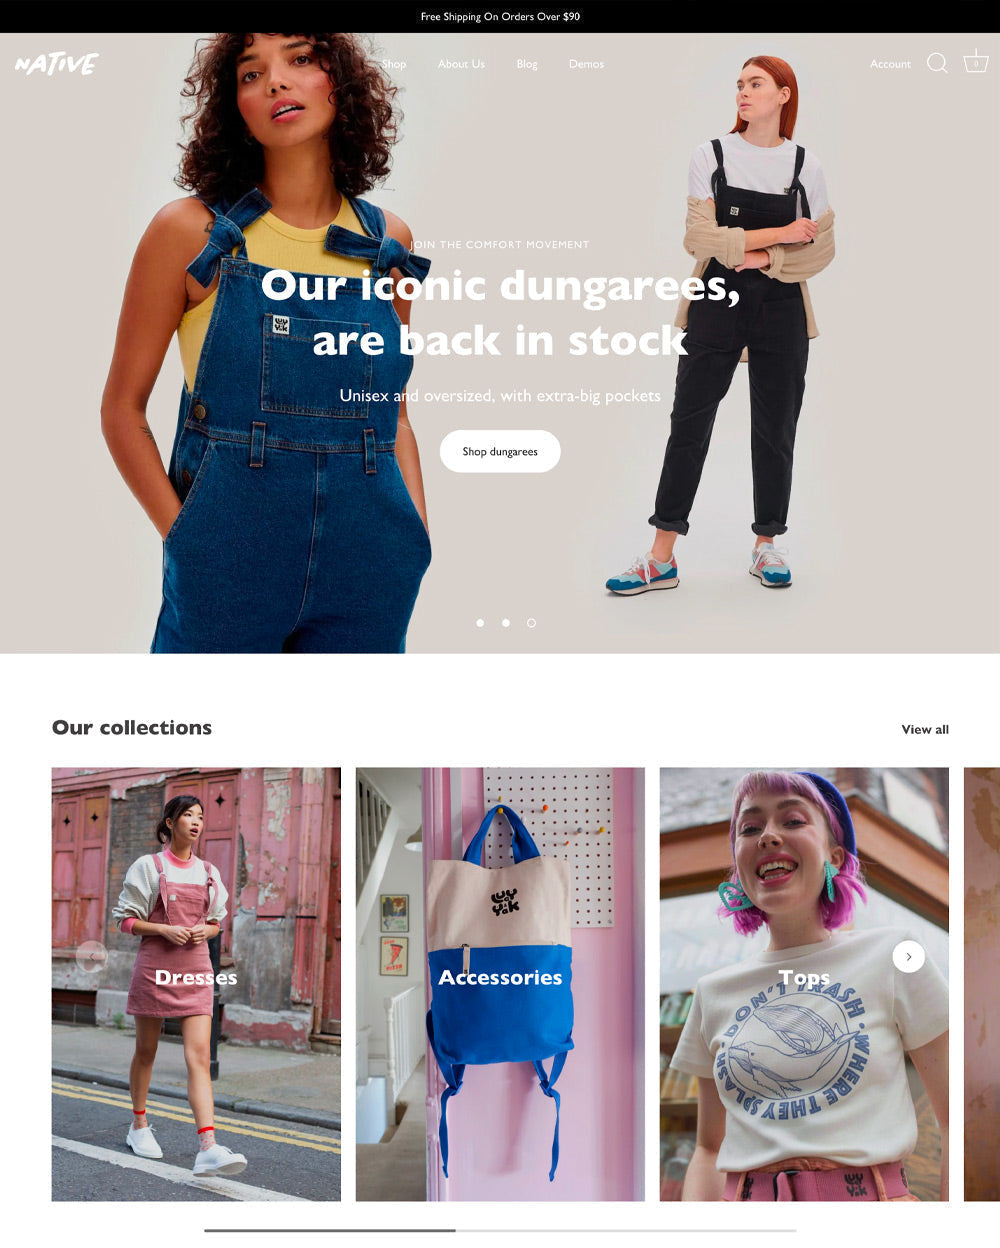Image resolution: width=1000 pixels, height=1248 pixels.
Task: Open the shopping basket icon
Action: tap(976, 62)
